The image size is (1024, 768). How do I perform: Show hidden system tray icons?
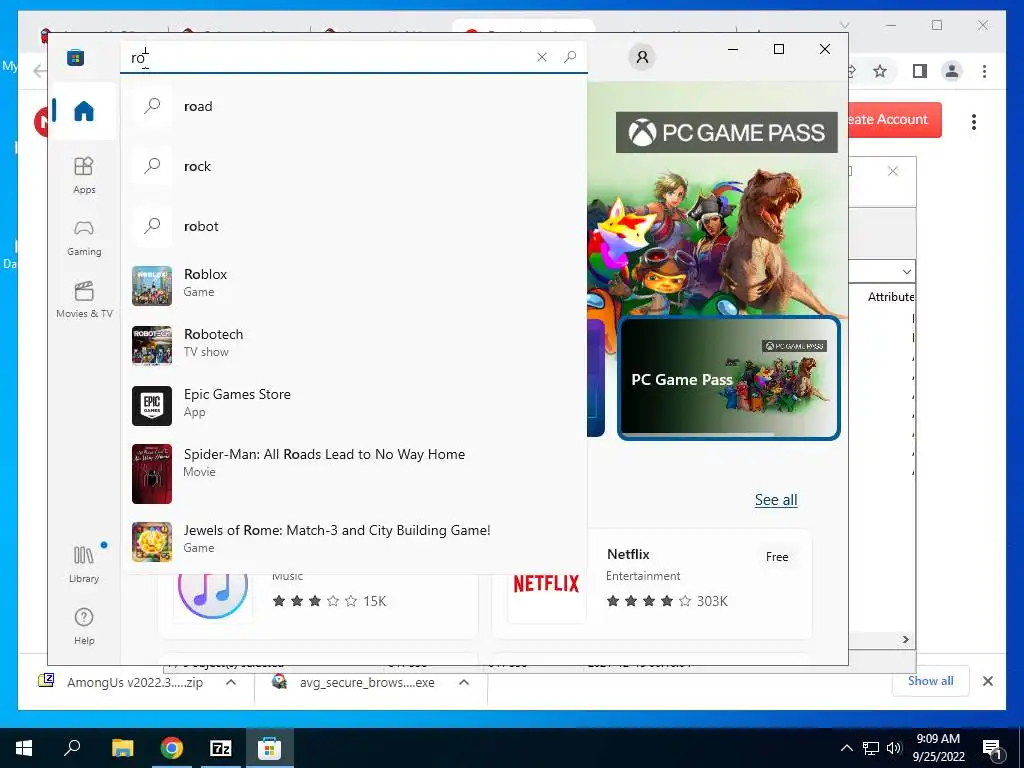coord(846,748)
